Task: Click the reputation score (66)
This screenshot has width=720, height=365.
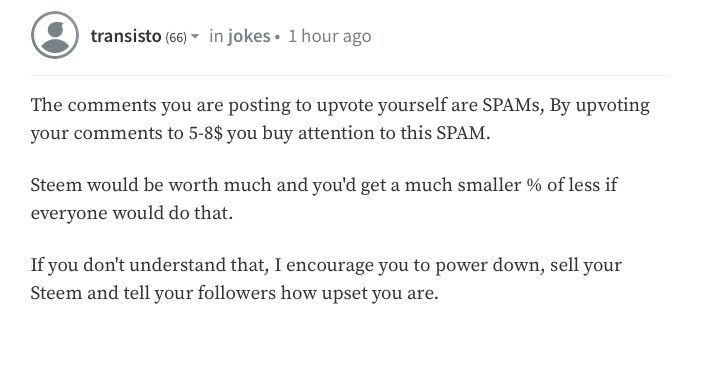Action: coord(176,37)
